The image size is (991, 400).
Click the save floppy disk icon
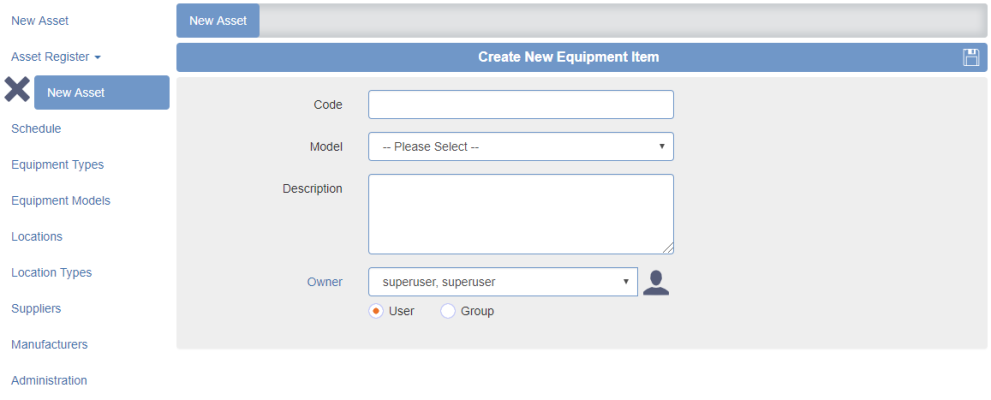[x=971, y=57]
